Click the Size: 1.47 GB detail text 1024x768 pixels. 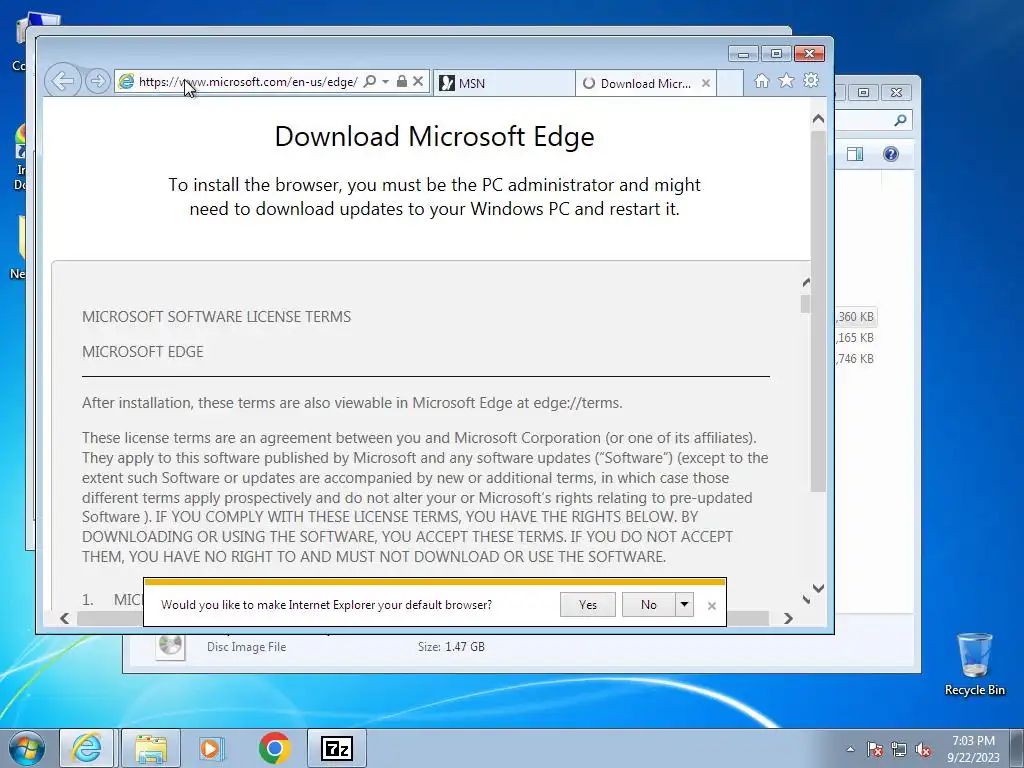click(451, 647)
